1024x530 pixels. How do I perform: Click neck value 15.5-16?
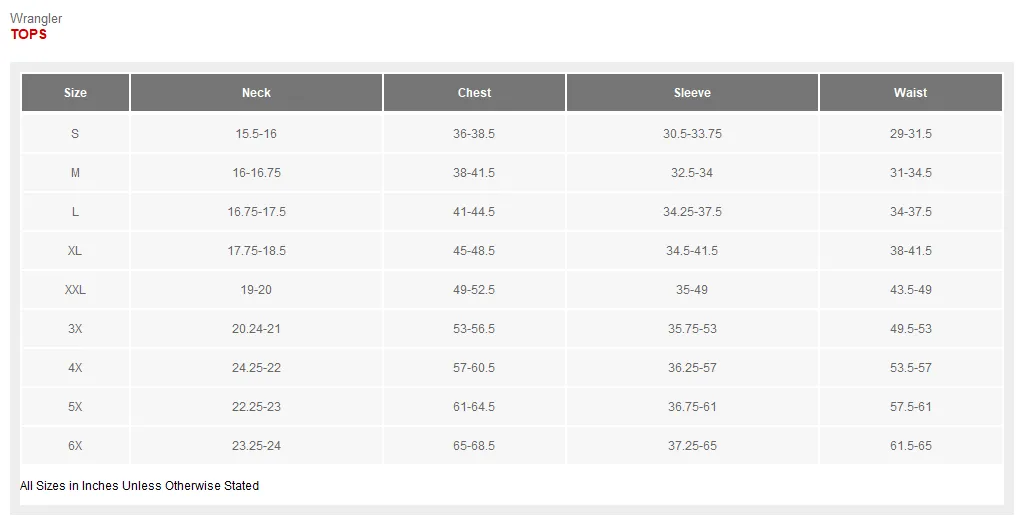256,133
